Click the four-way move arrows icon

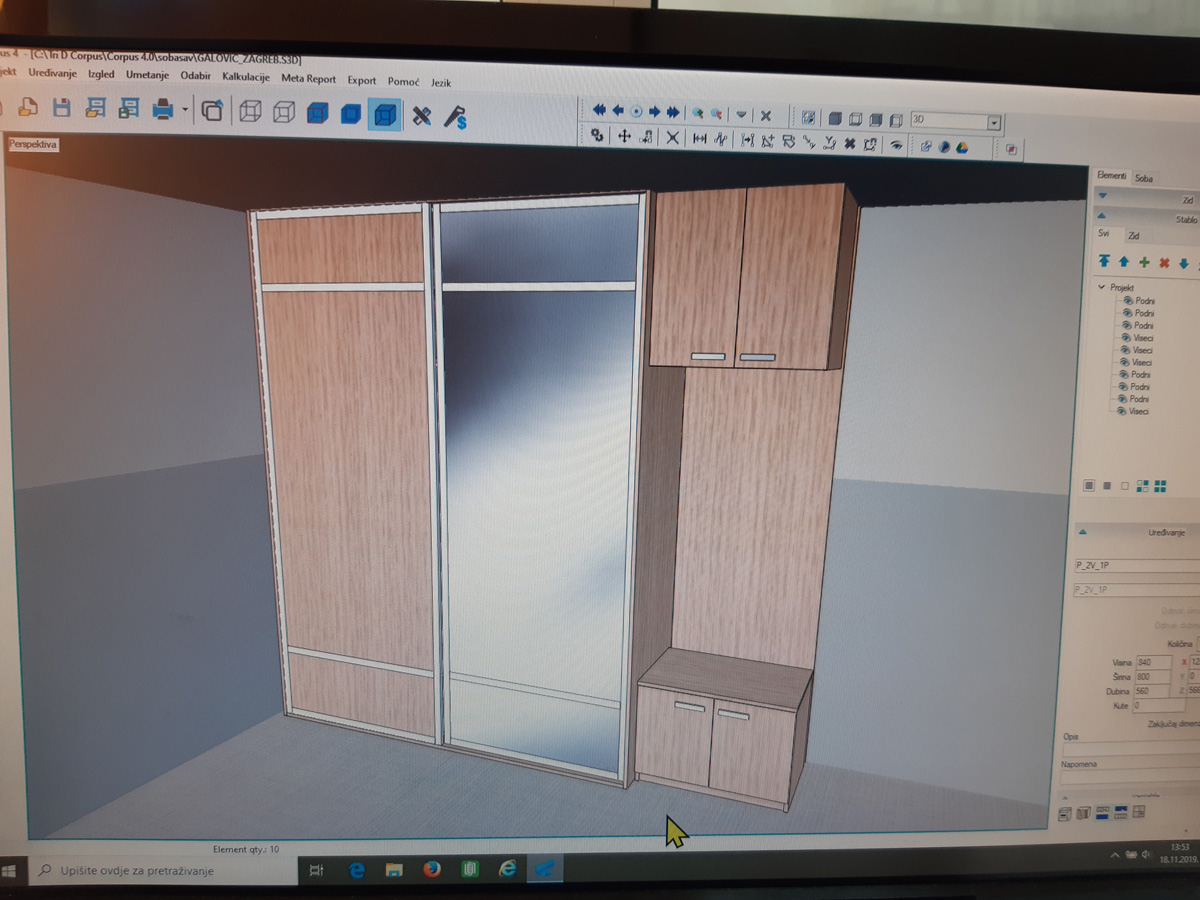624,137
